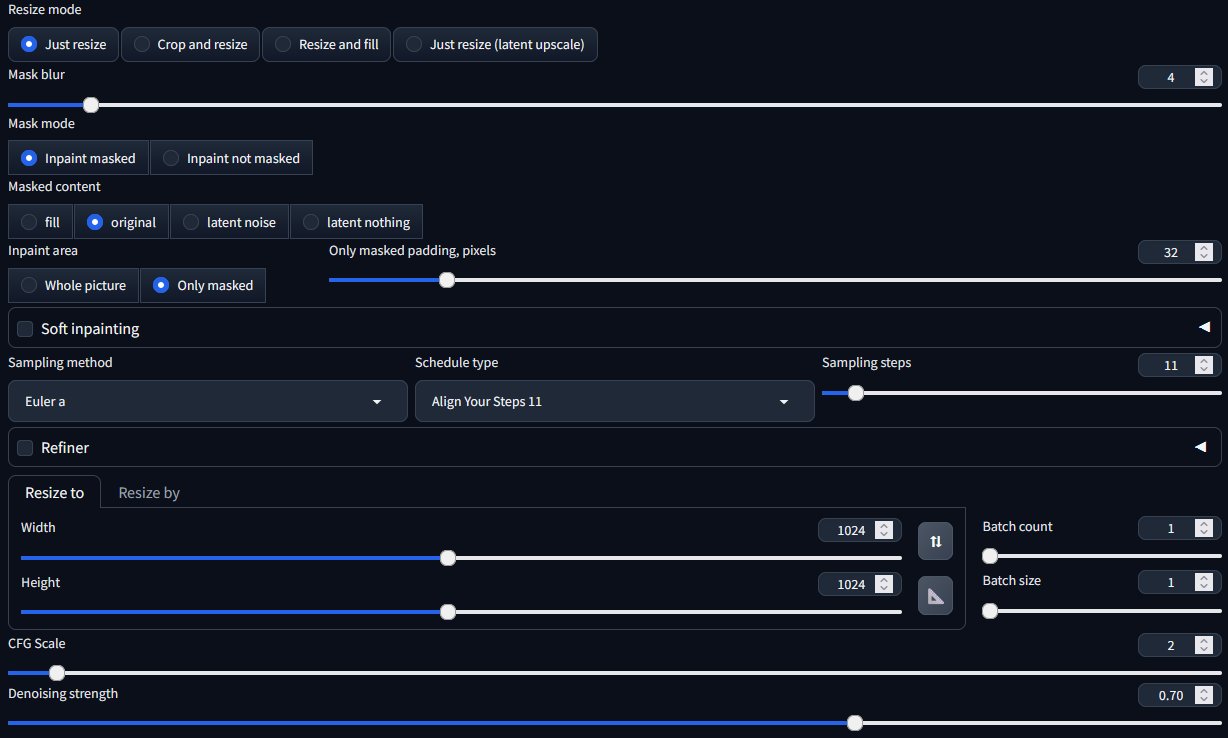1228x738 pixels.
Task: Set masked content to original
Action: point(121,222)
